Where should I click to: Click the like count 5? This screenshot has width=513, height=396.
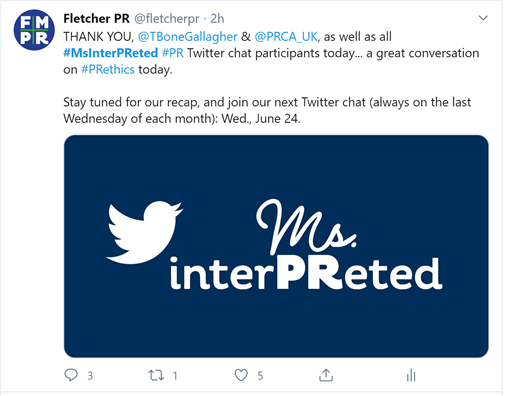(x=260, y=376)
